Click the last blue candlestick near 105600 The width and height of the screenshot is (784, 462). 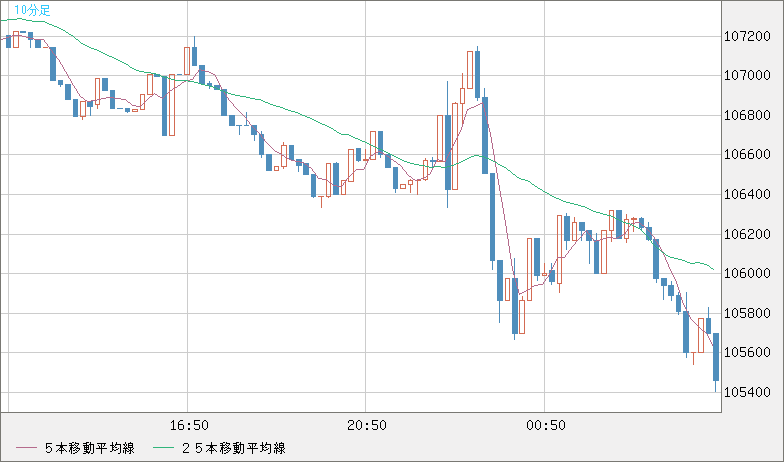click(x=716, y=356)
